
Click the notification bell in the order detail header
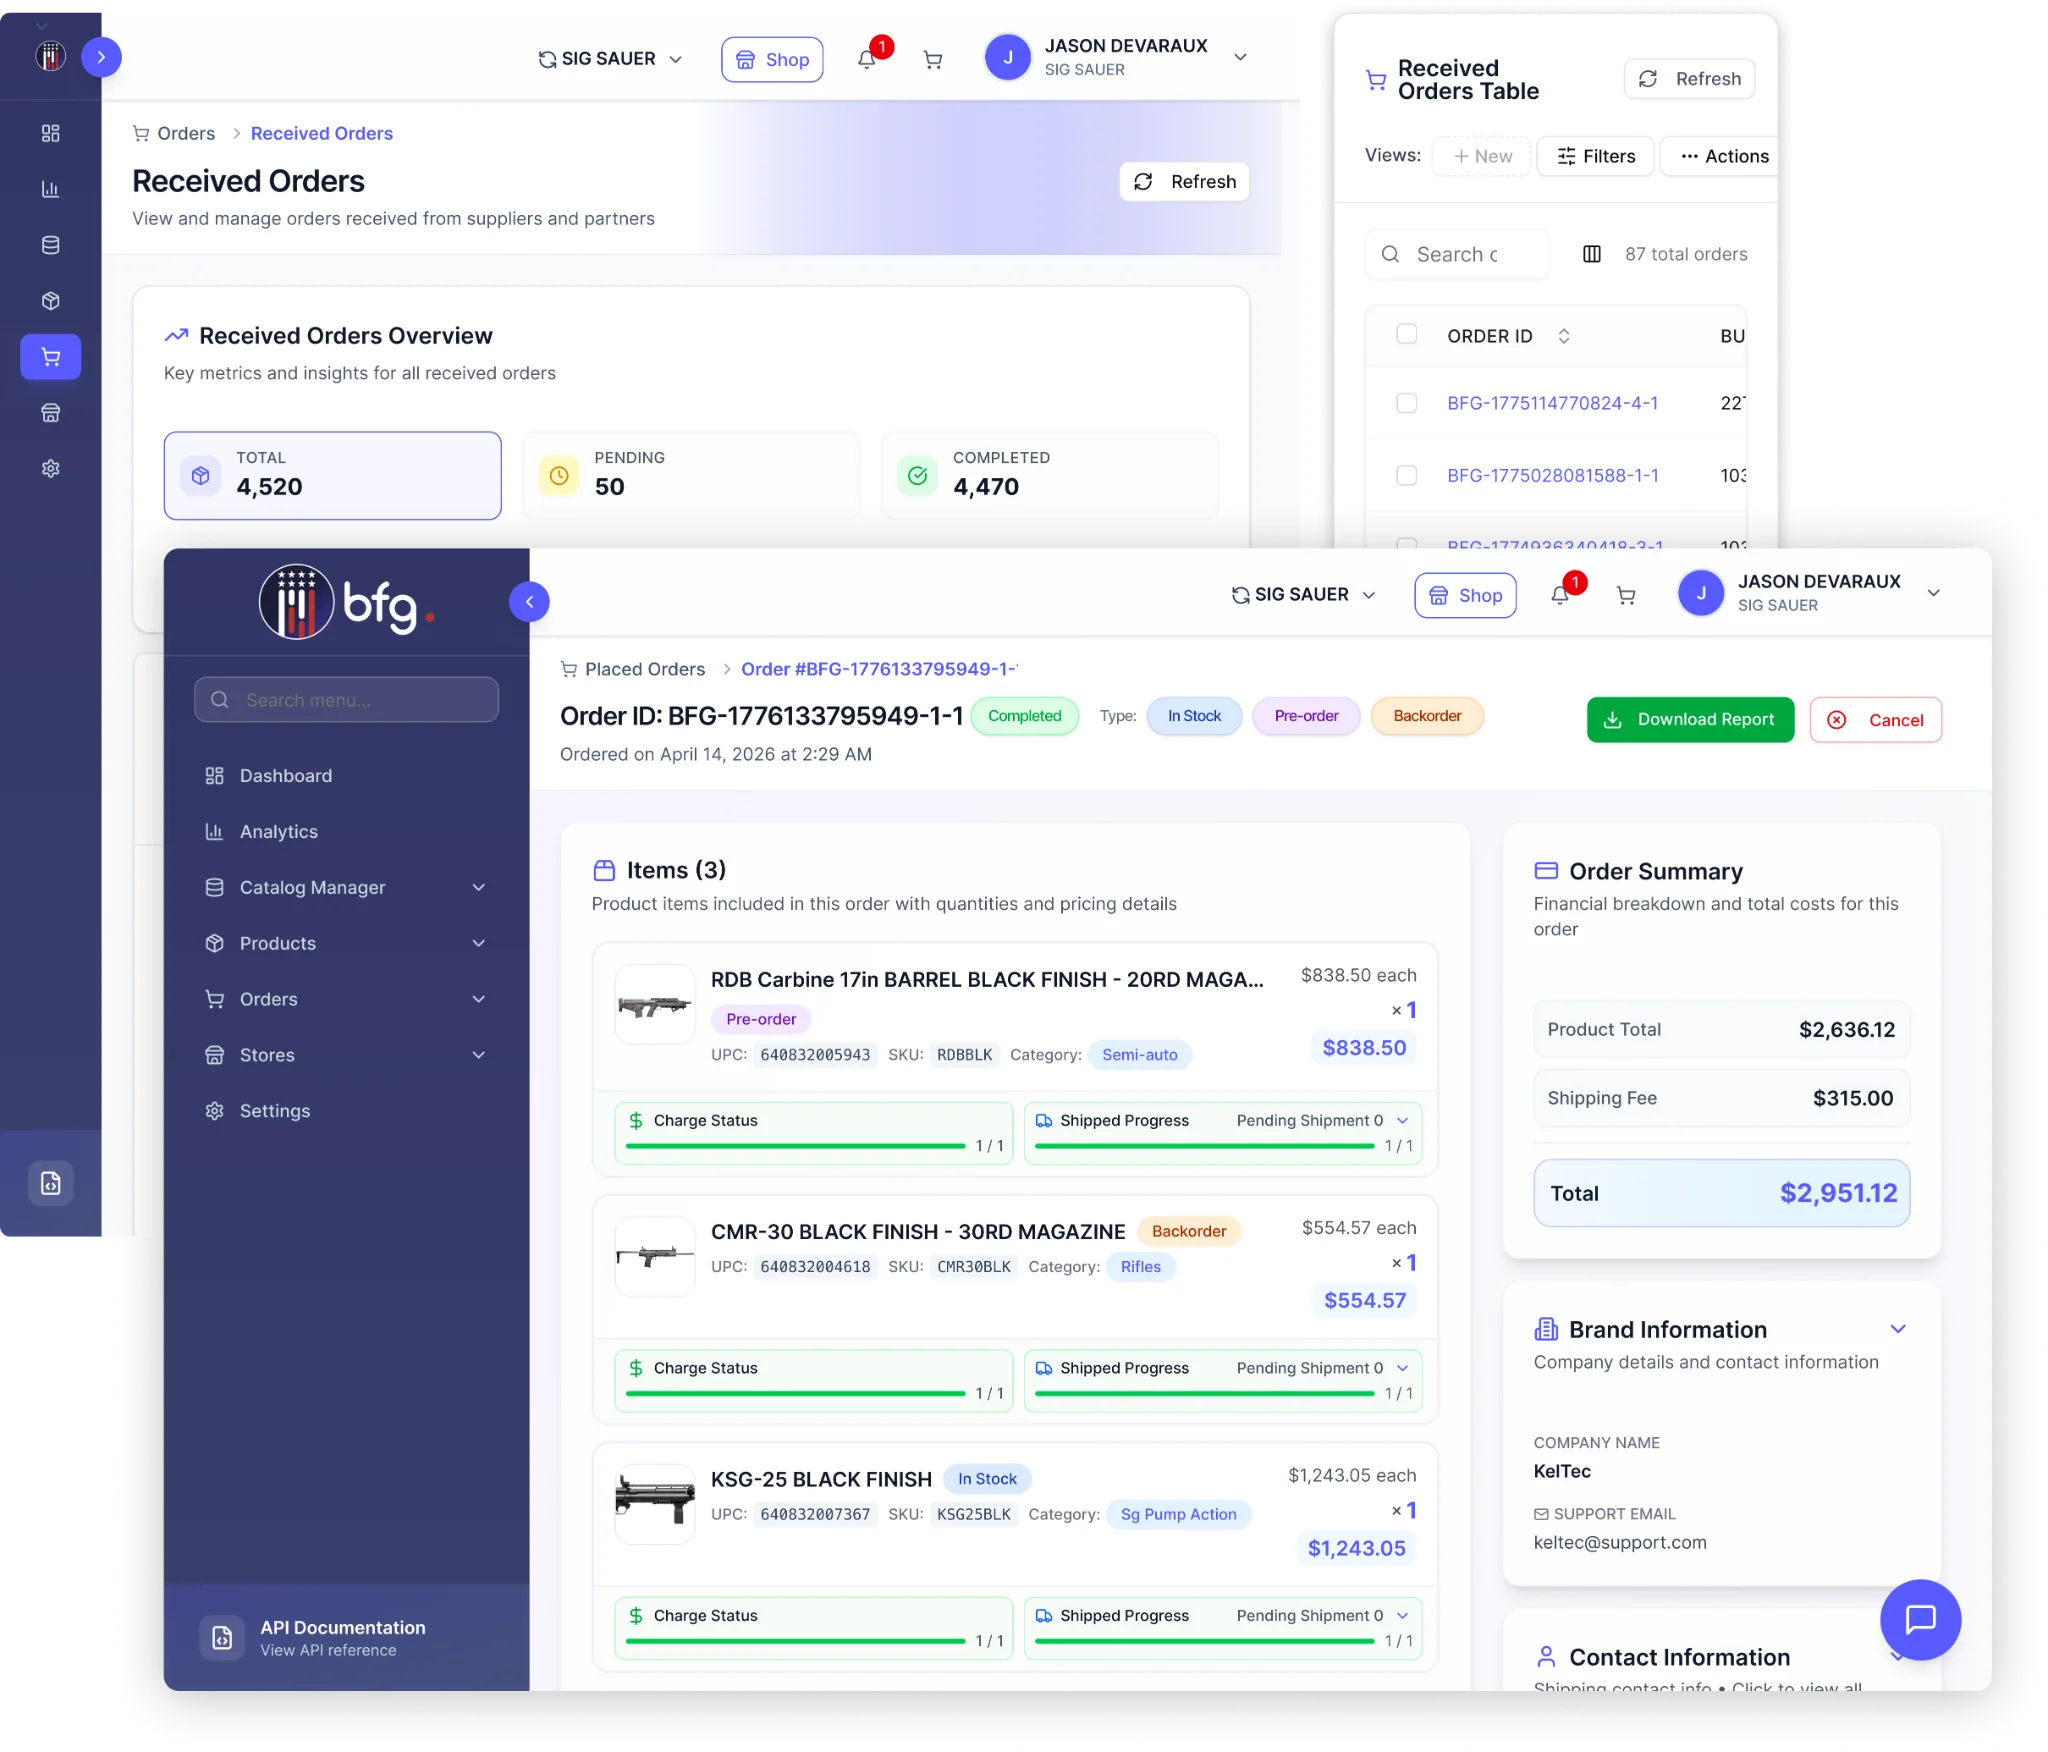pos(1559,595)
